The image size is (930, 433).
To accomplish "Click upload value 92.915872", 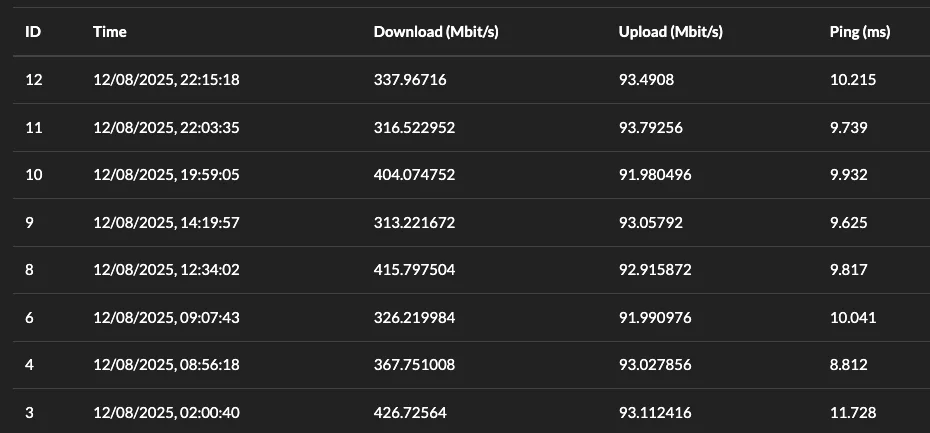I will [x=655, y=270].
